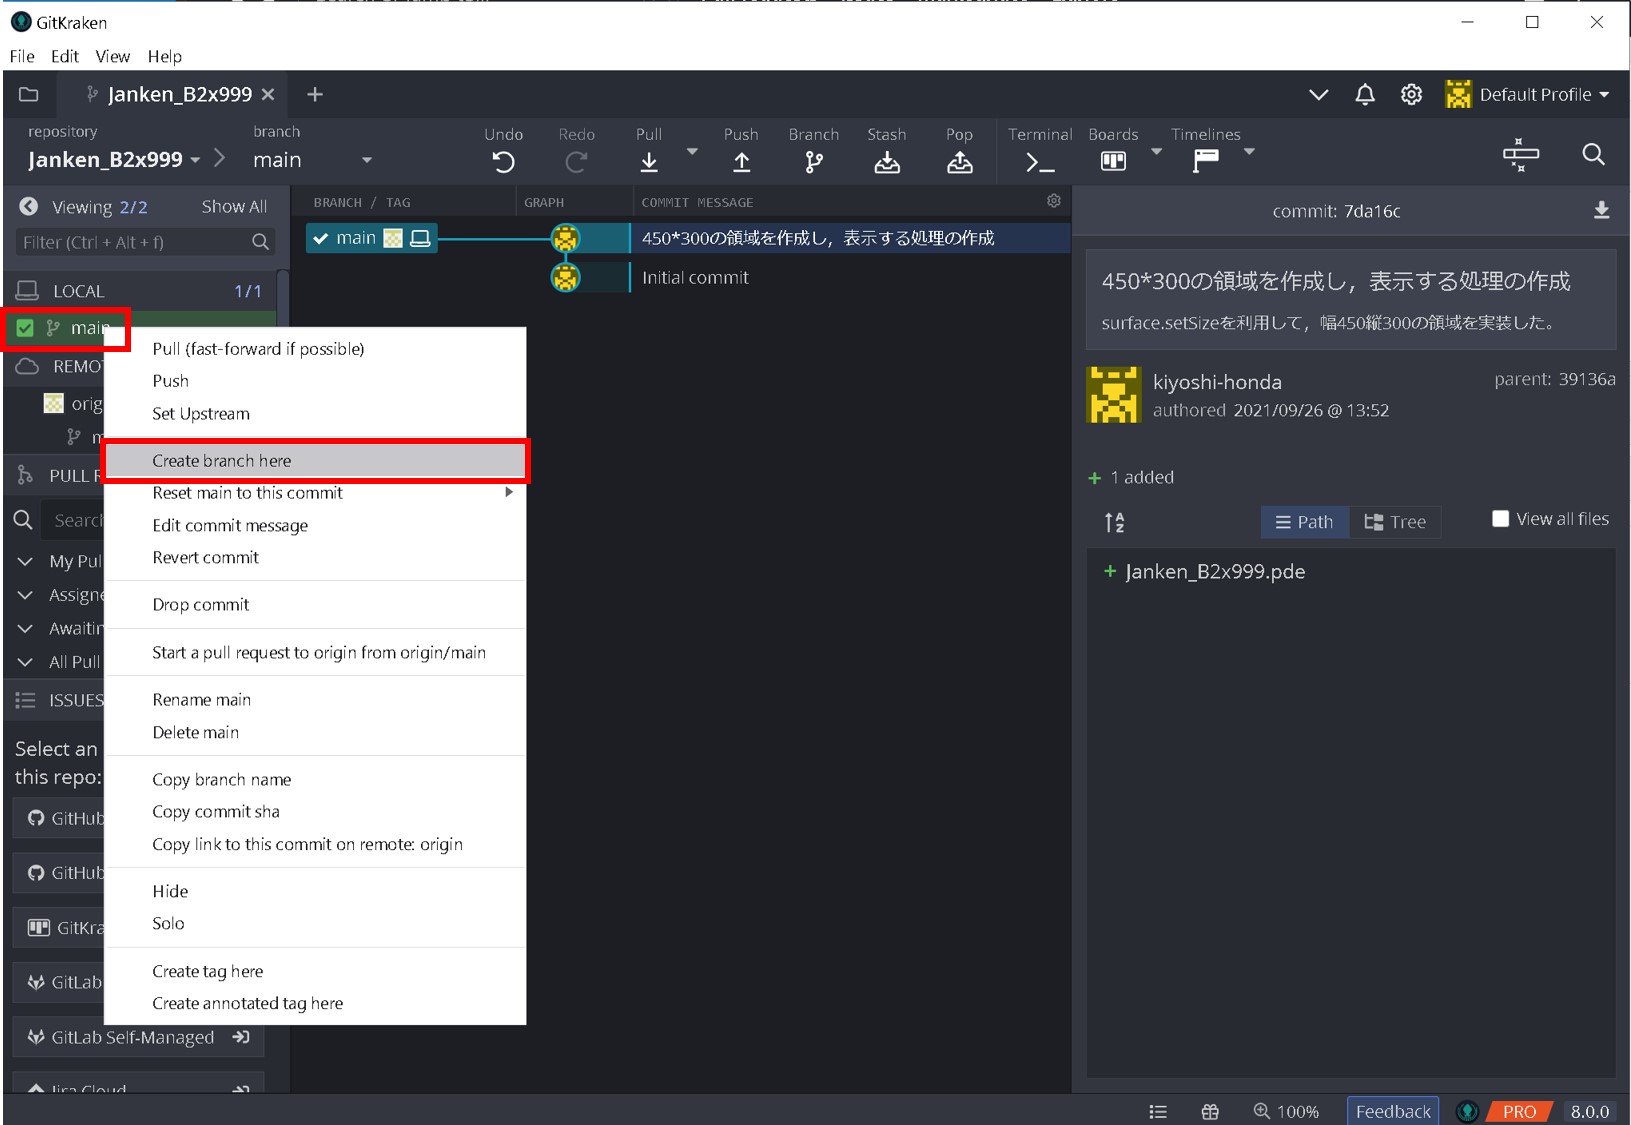Stash changes using the Stash icon
This screenshot has height=1125, width=1631.
[x=886, y=161]
